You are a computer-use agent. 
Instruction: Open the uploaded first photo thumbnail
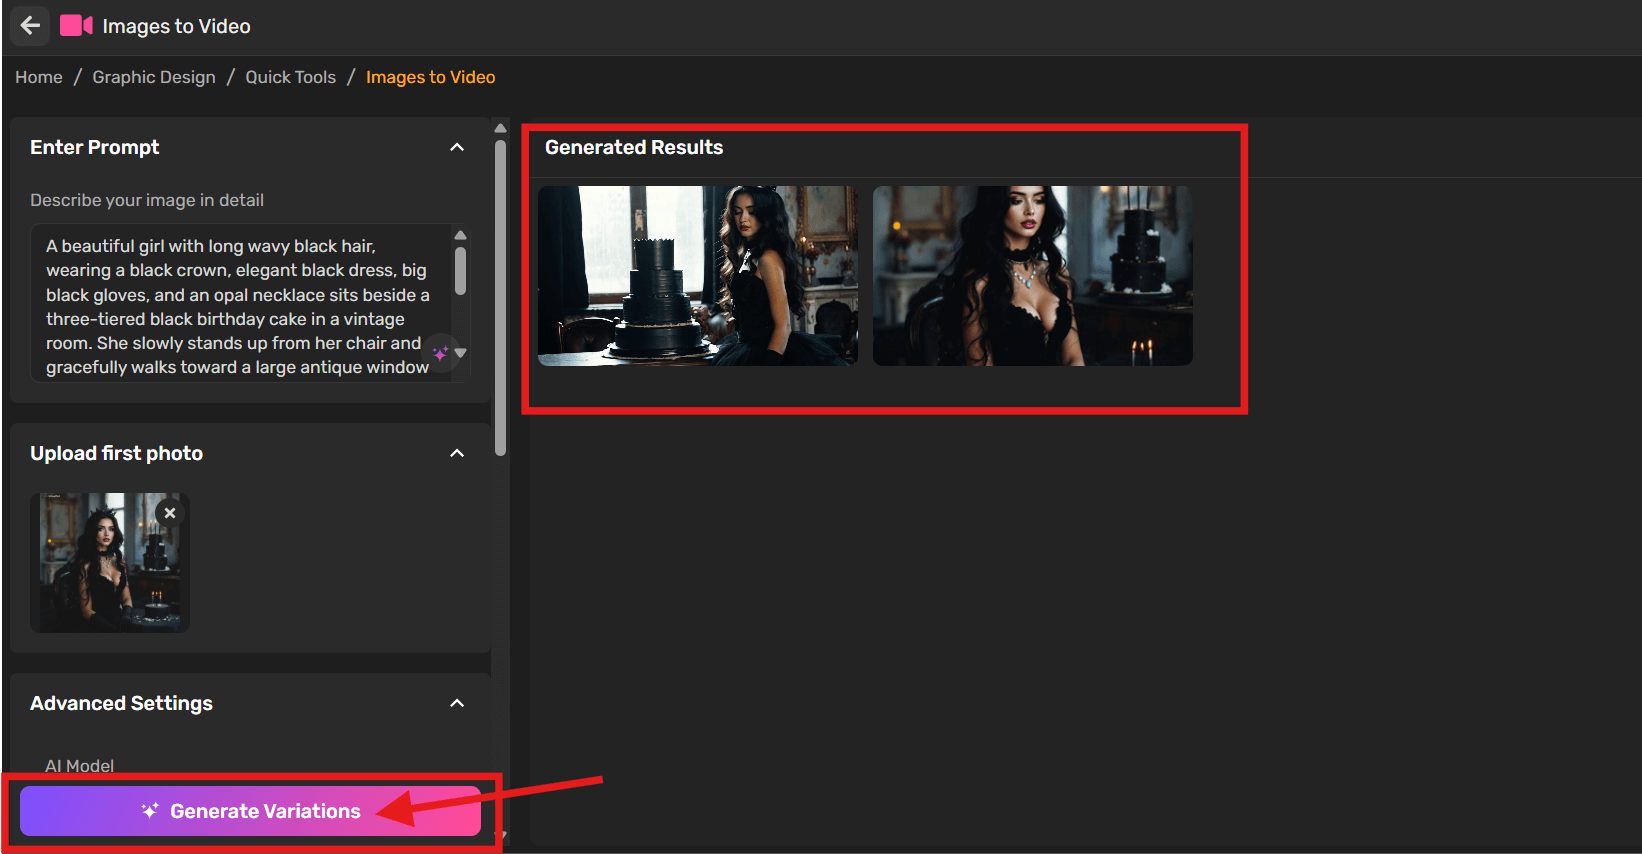(110, 562)
